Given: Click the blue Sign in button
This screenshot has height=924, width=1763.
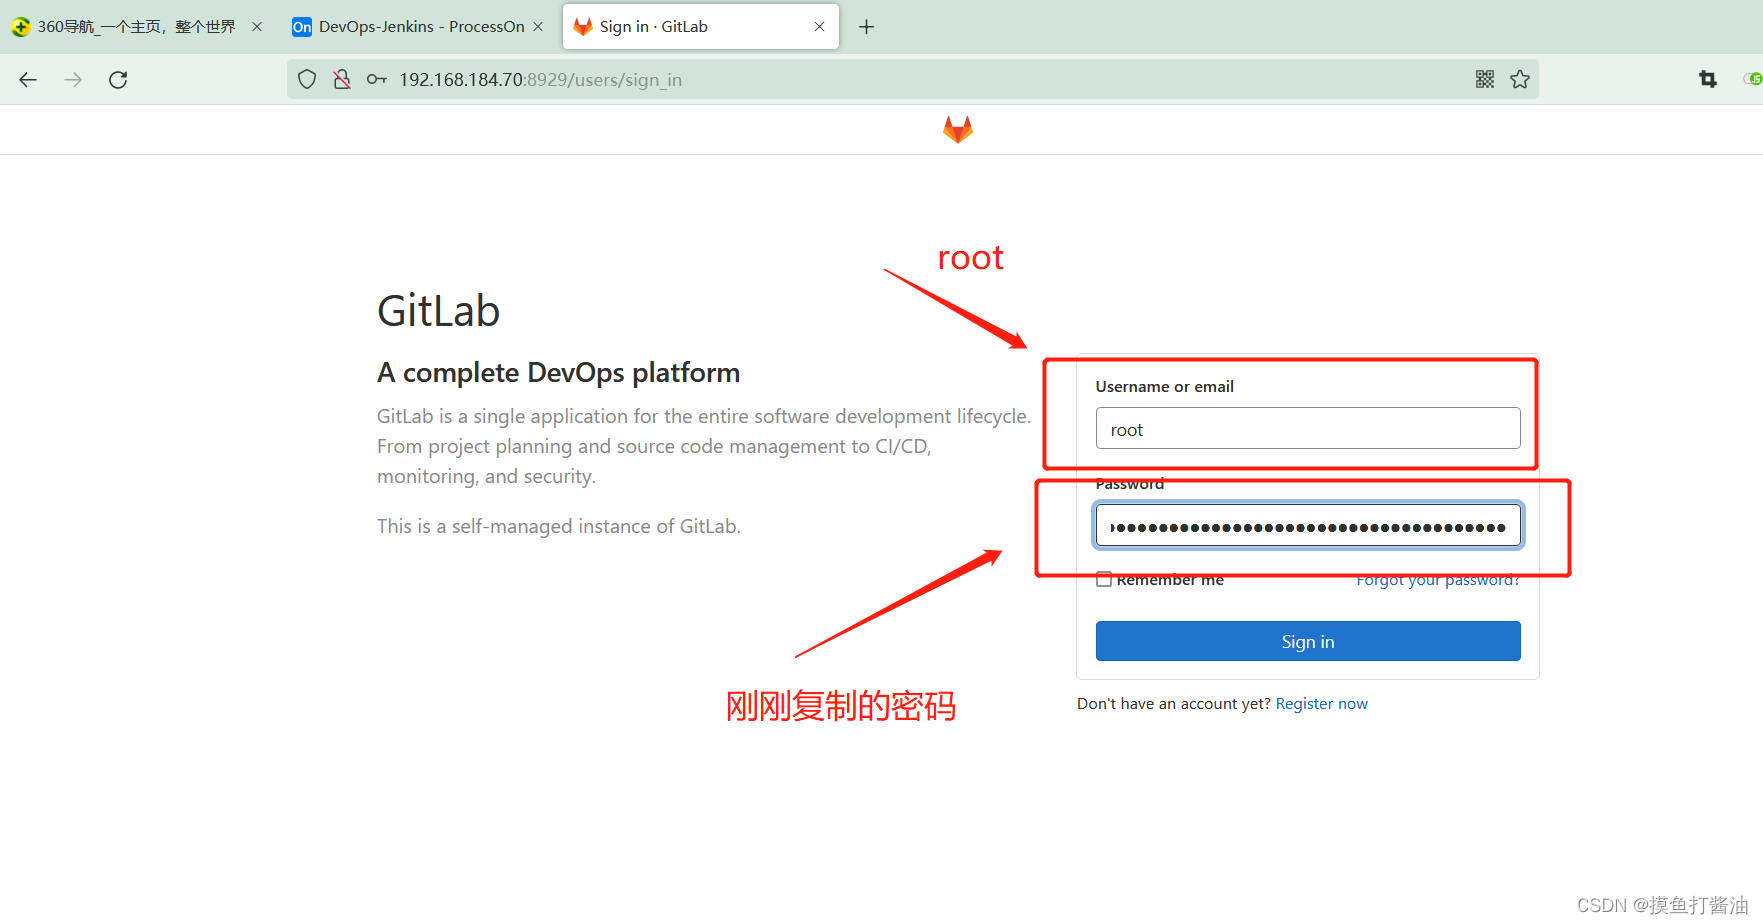Looking at the screenshot, I should pos(1308,641).
